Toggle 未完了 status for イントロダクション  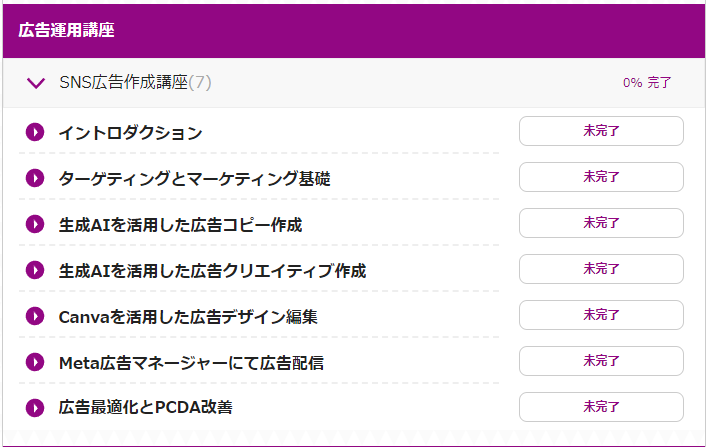point(601,131)
